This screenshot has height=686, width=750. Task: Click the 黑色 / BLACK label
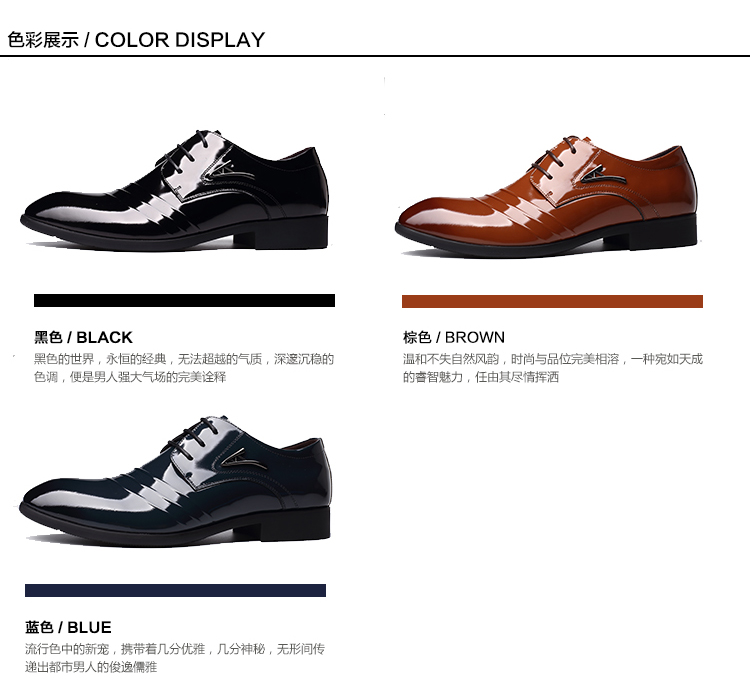[x=83, y=337]
